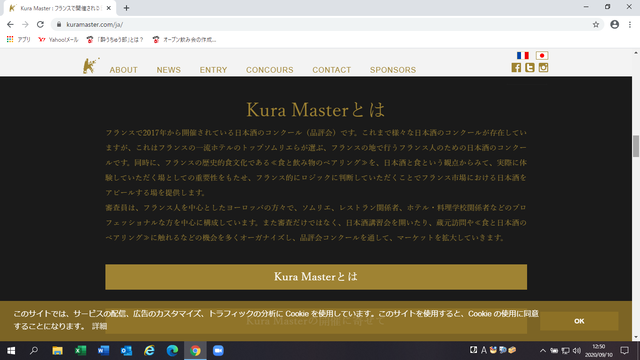Screen dimensions: 640x360
Task: Open the 詳細 cookie details link
Action: (99, 326)
